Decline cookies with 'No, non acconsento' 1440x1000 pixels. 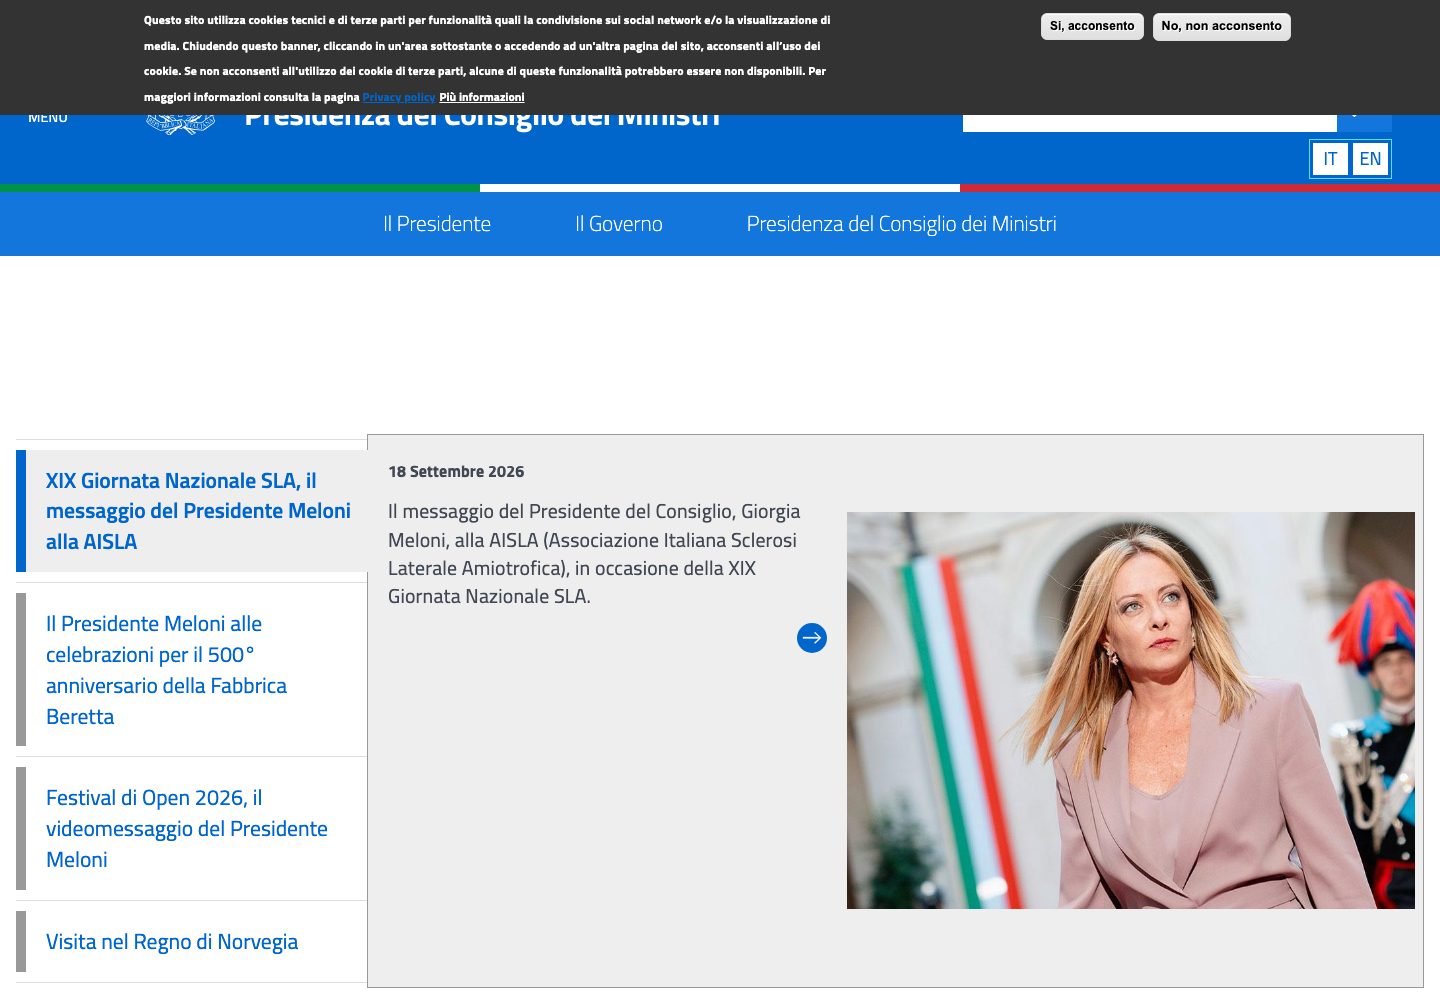1221,27
